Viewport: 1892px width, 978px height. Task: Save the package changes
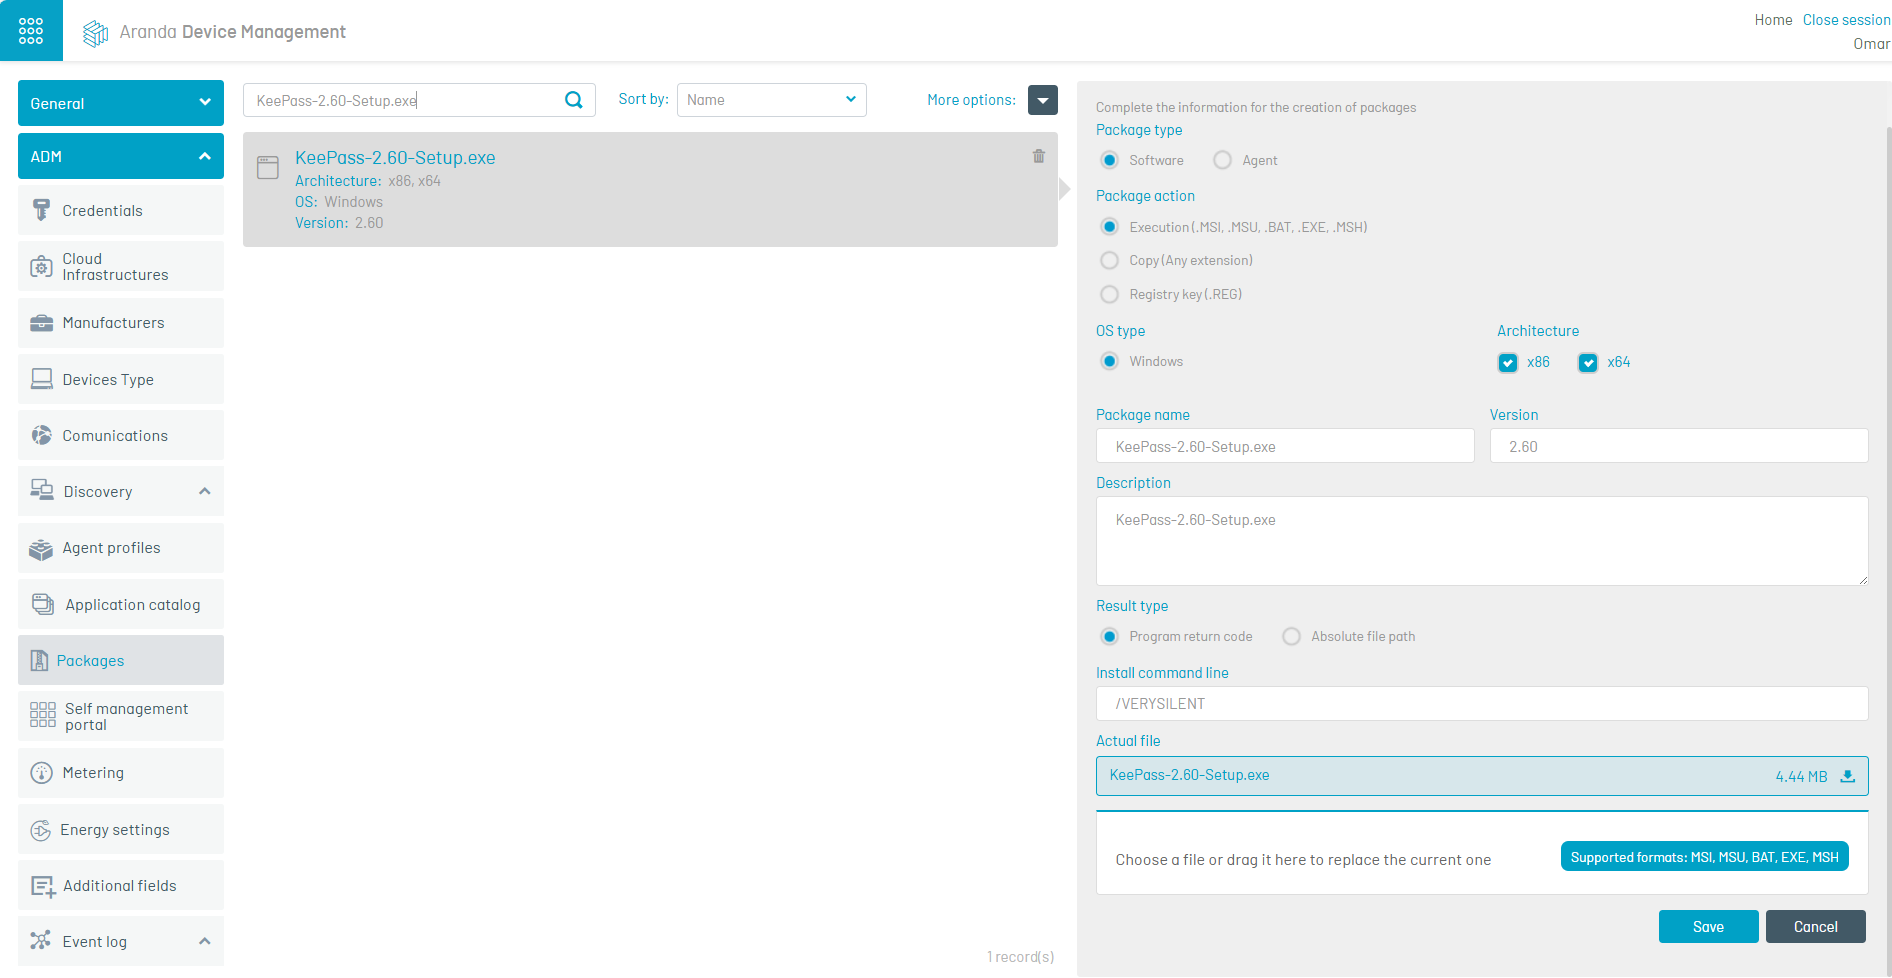(1707, 927)
